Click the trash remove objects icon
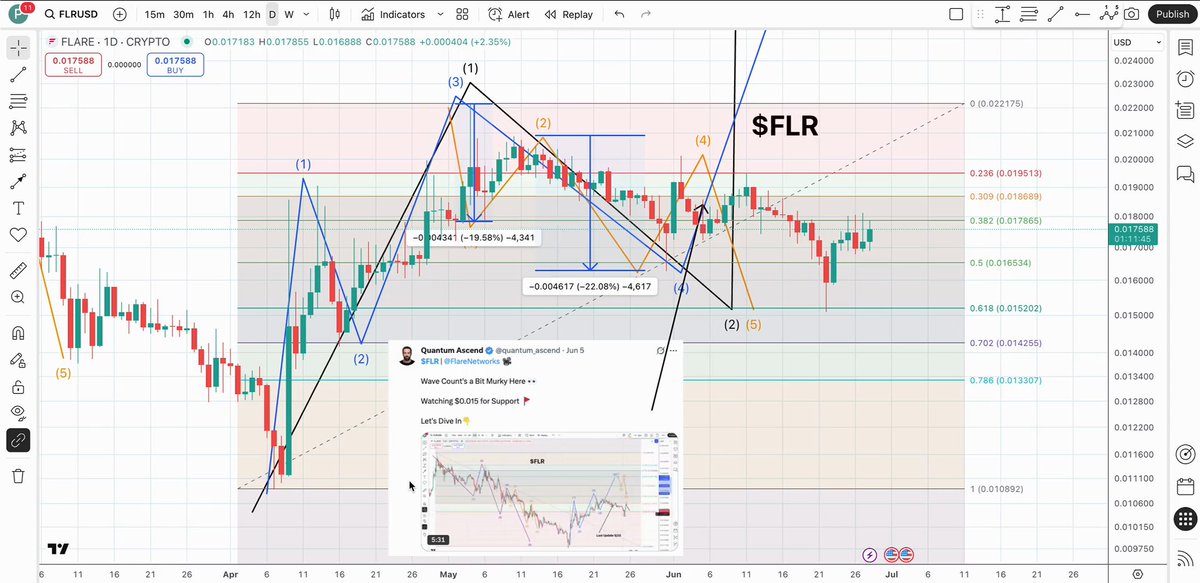The height and width of the screenshot is (583, 1200). pos(18,476)
